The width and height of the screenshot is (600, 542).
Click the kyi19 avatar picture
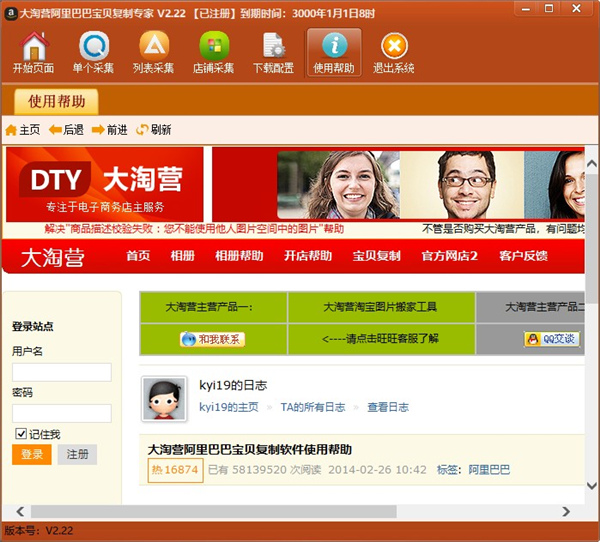[x=165, y=399]
